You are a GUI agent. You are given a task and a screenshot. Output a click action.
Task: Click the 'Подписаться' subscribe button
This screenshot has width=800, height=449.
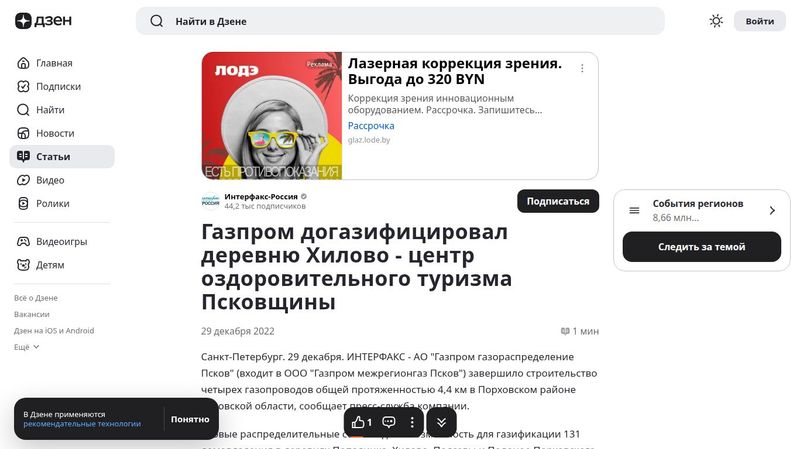tap(558, 201)
